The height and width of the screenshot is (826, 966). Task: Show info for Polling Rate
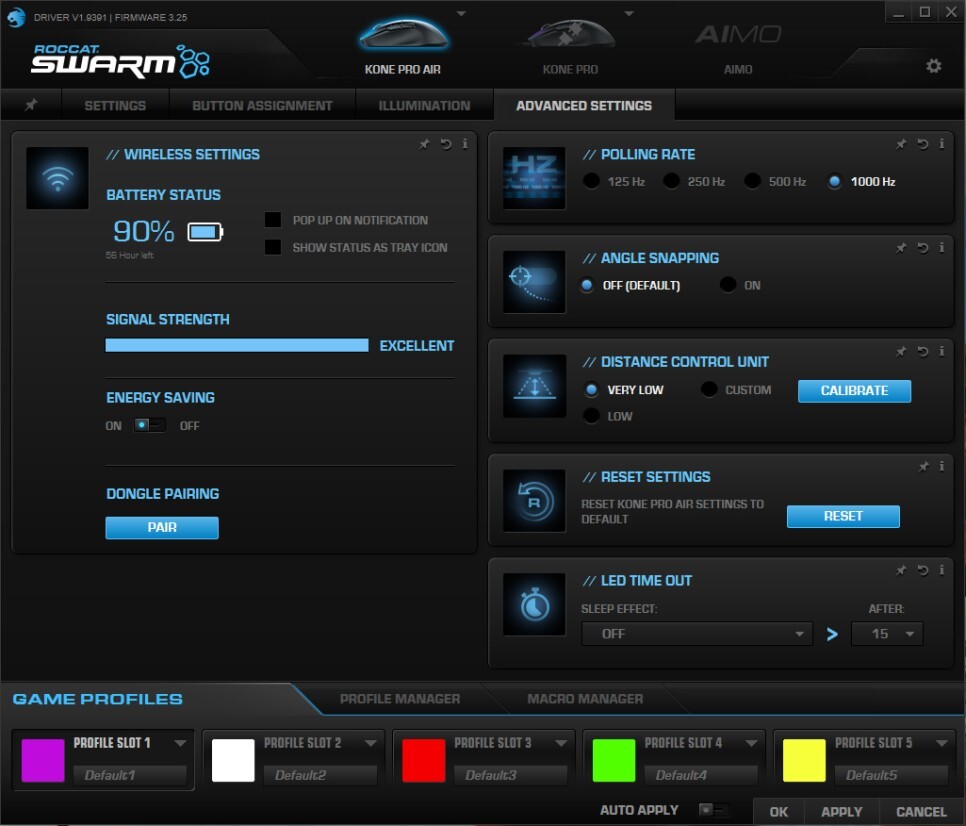942,144
